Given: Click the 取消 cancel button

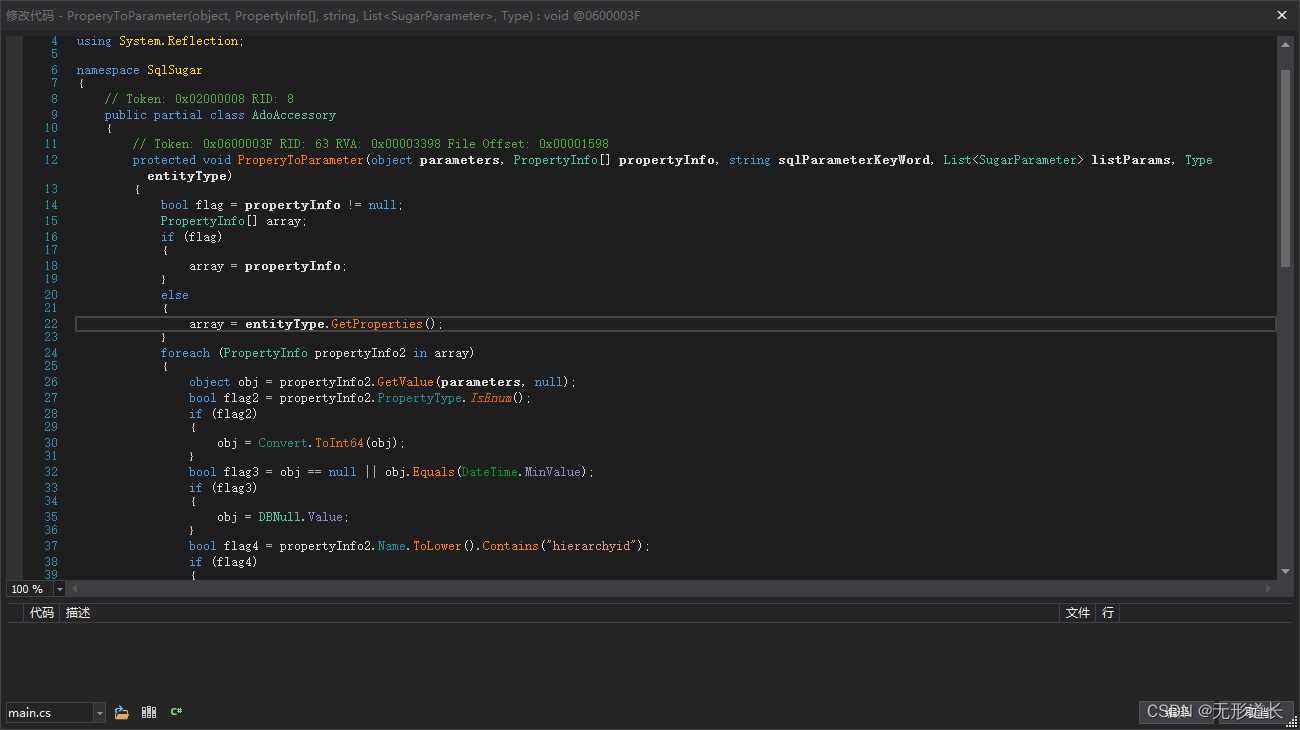Looking at the screenshot, I should click(x=1255, y=712).
